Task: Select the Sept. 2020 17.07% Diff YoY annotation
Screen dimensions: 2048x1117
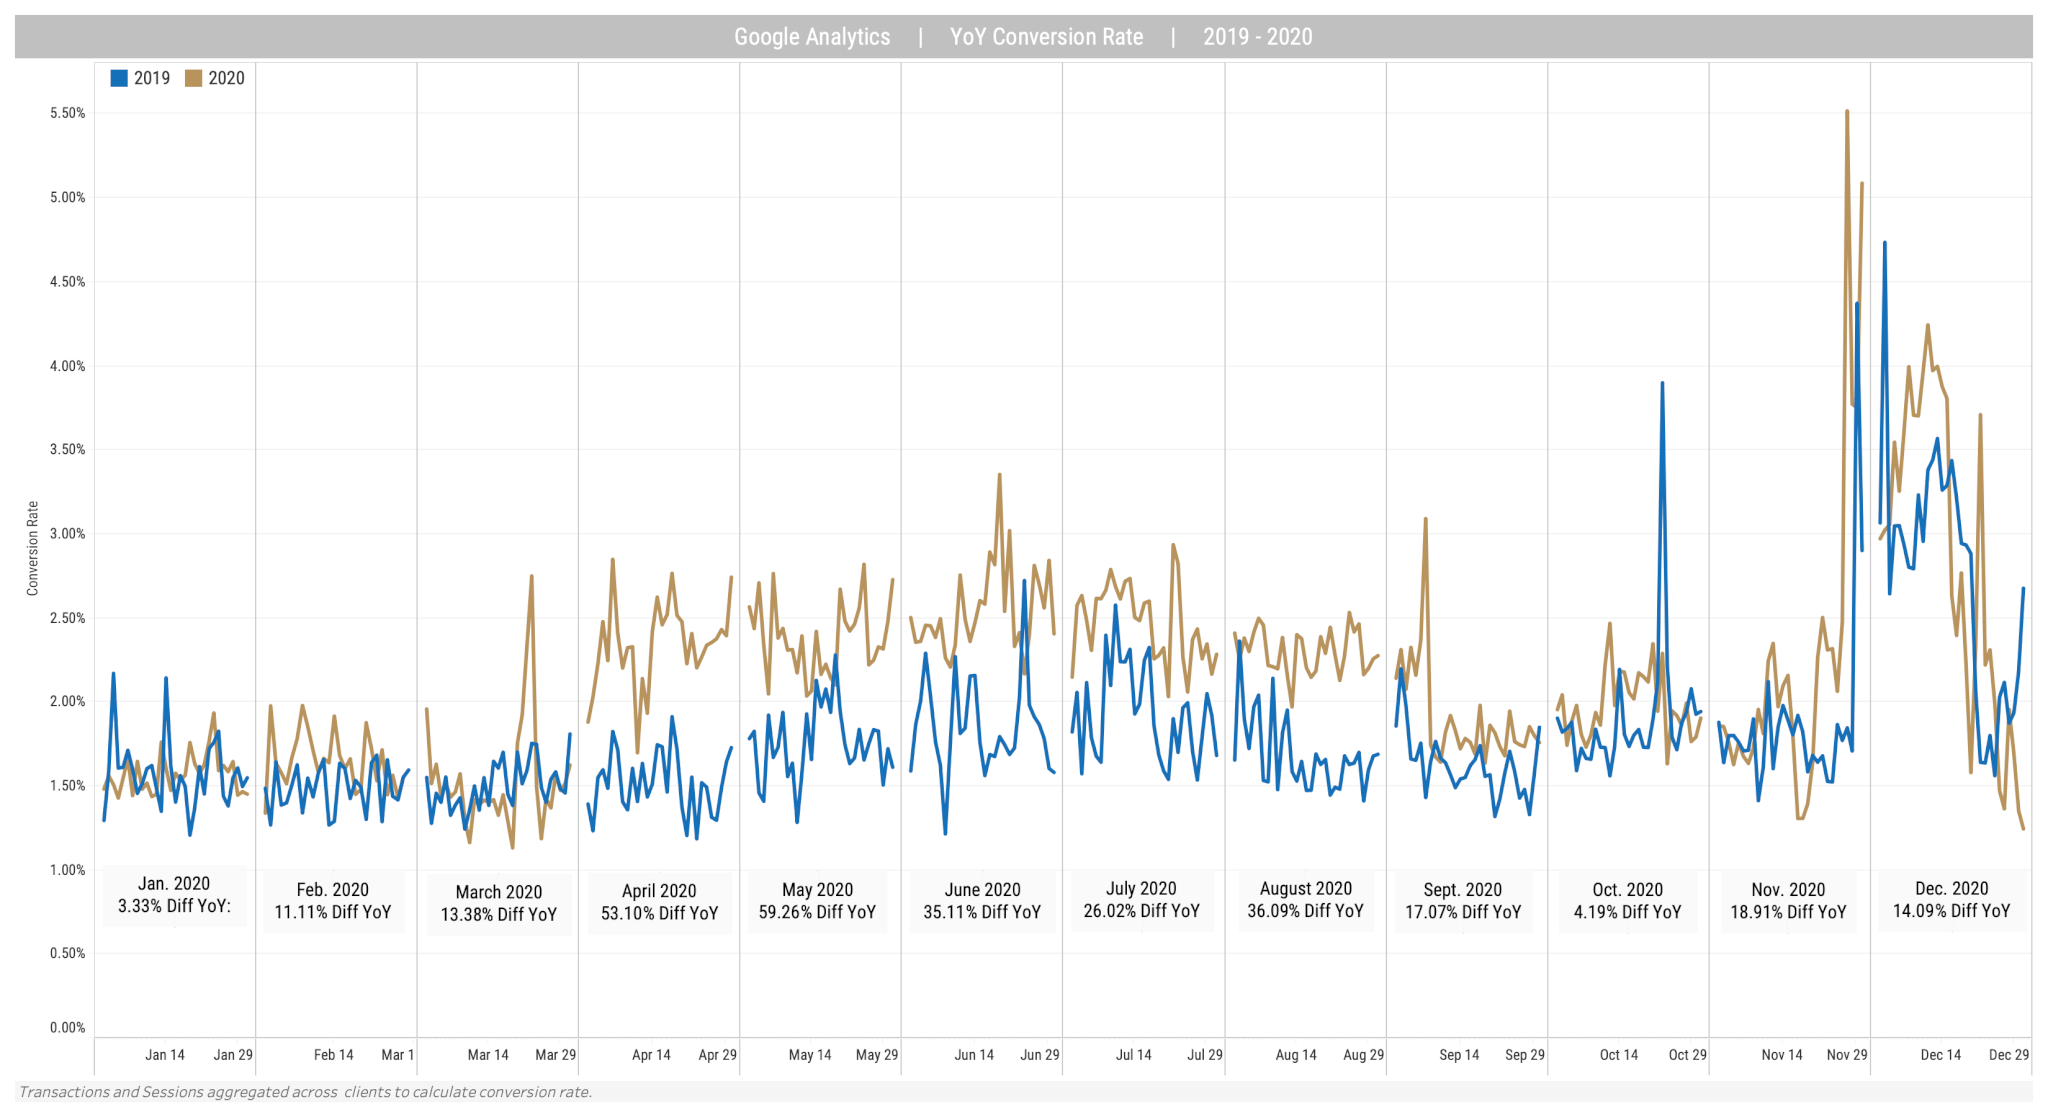Action: (x=1463, y=901)
